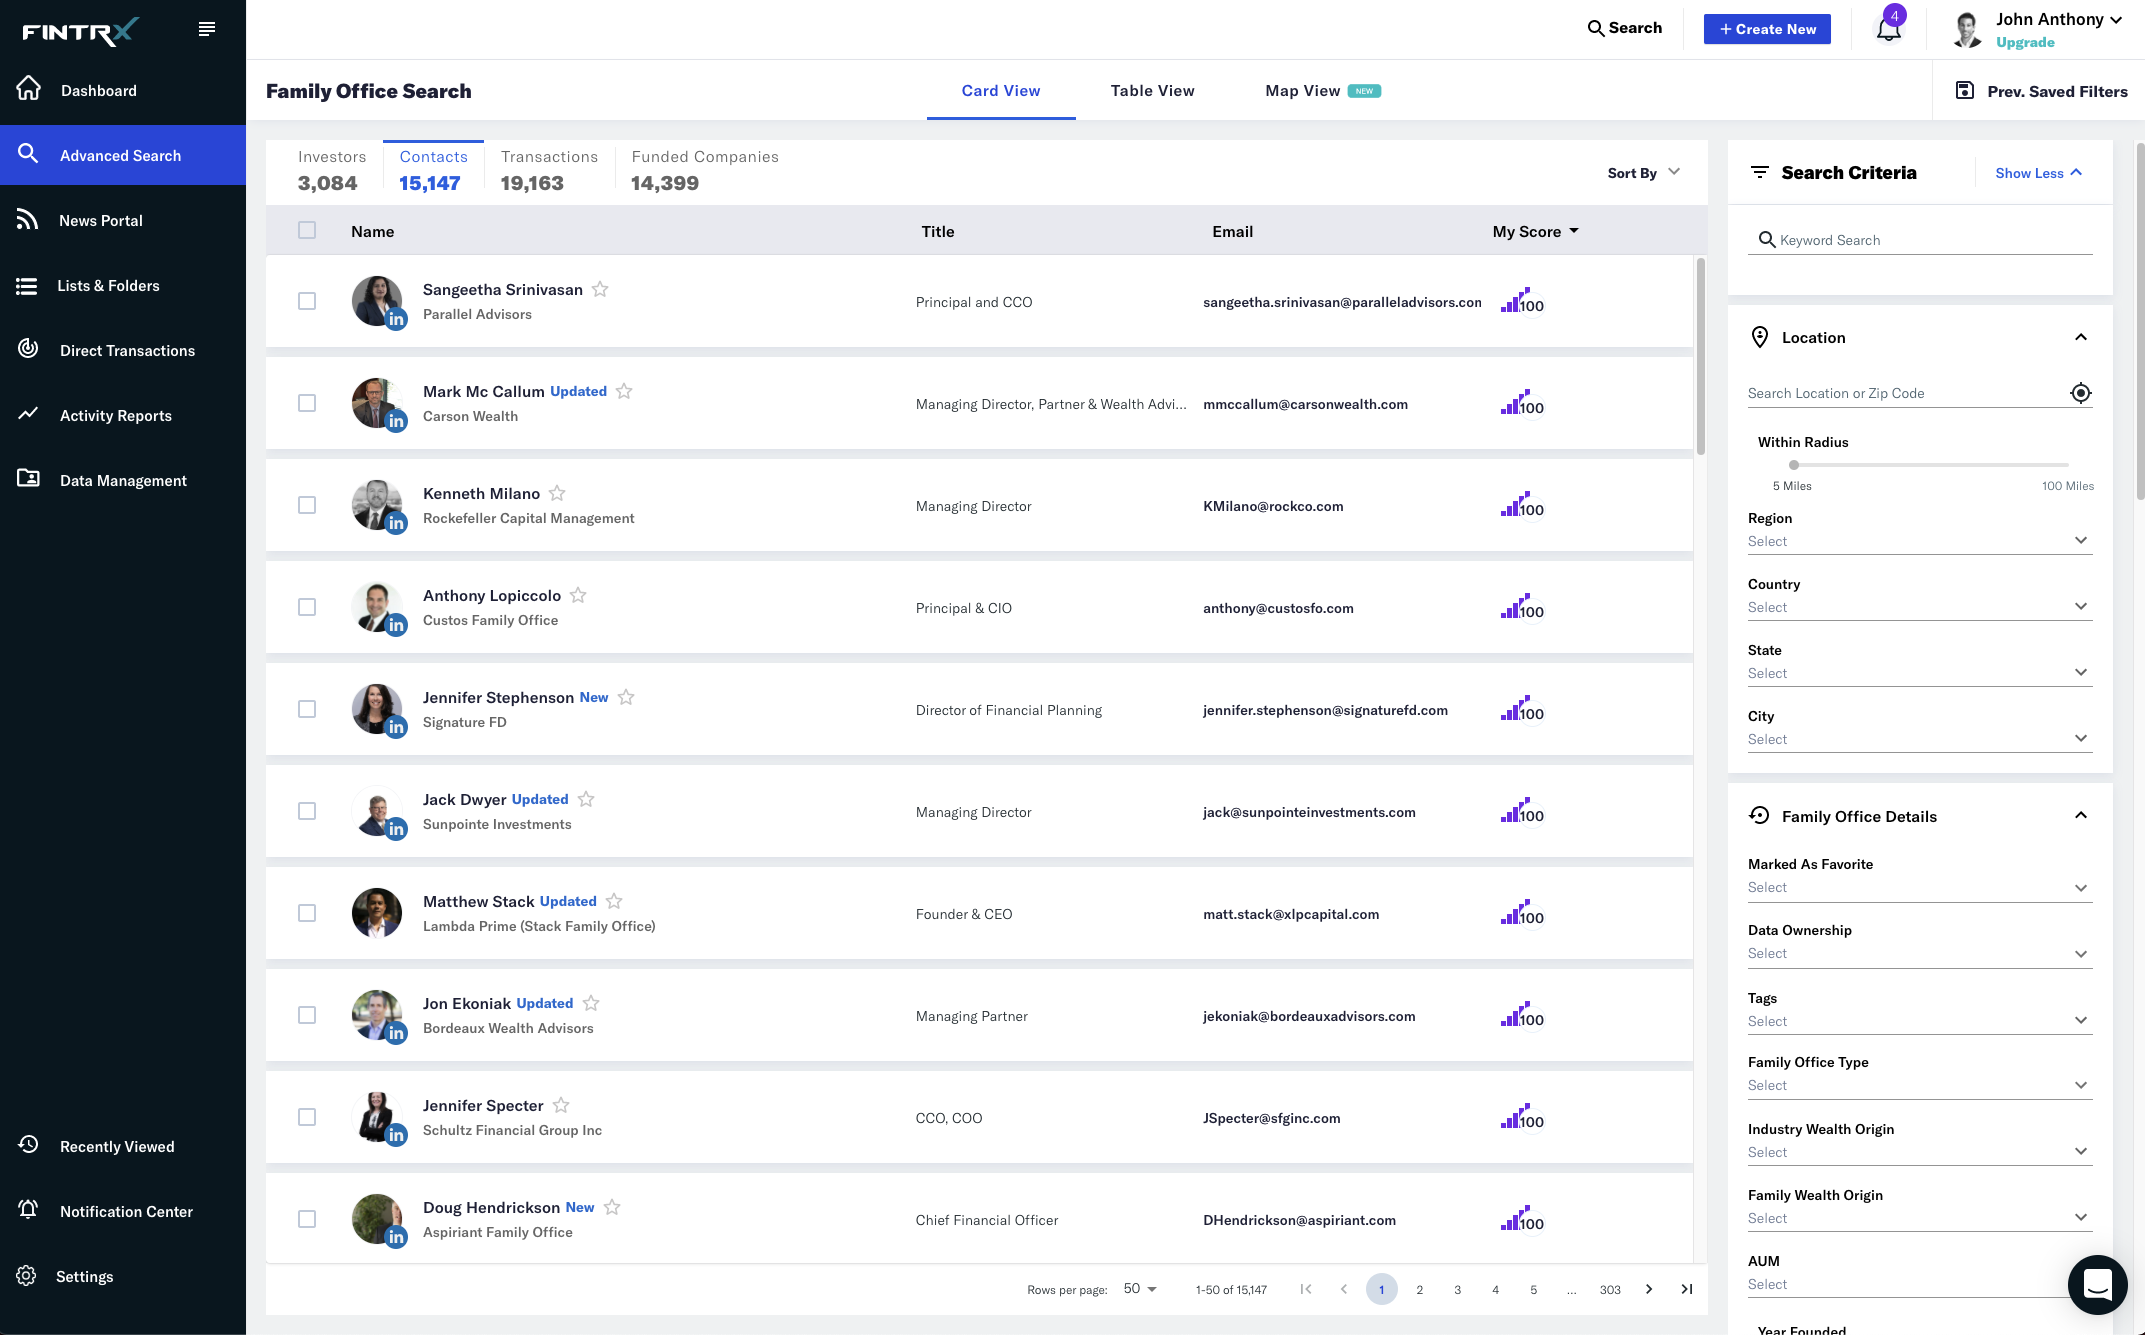Open the Sort By dropdown
The height and width of the screenshot is (1335, 2145).
pos(1643,173)
